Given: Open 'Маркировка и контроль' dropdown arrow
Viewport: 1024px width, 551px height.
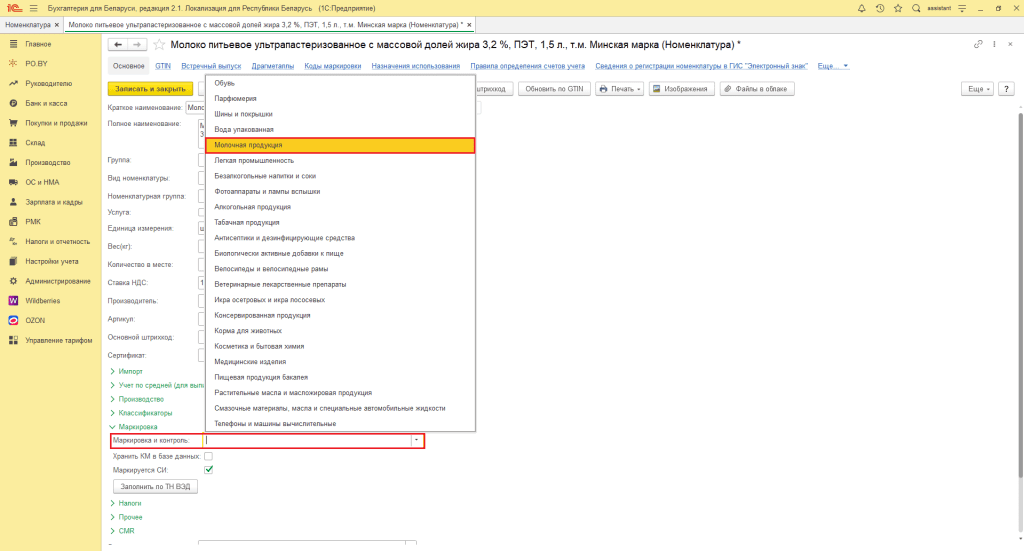Looking at the screenshot, I should [415, 441].
